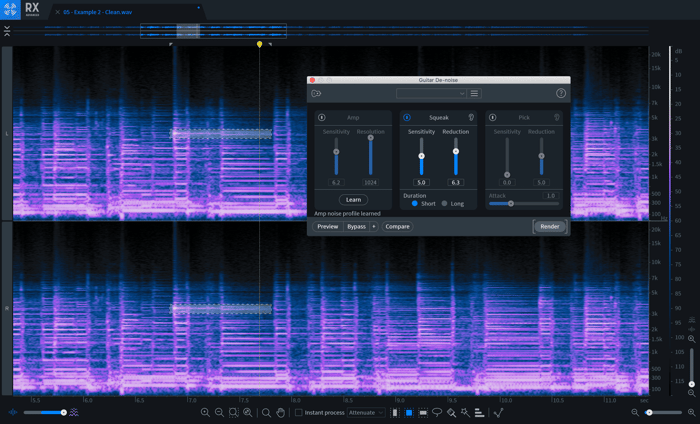The height and width of the screenshot is (424, 700).
Task: Click the plus button next to Bypass
Action: [374, 227]
